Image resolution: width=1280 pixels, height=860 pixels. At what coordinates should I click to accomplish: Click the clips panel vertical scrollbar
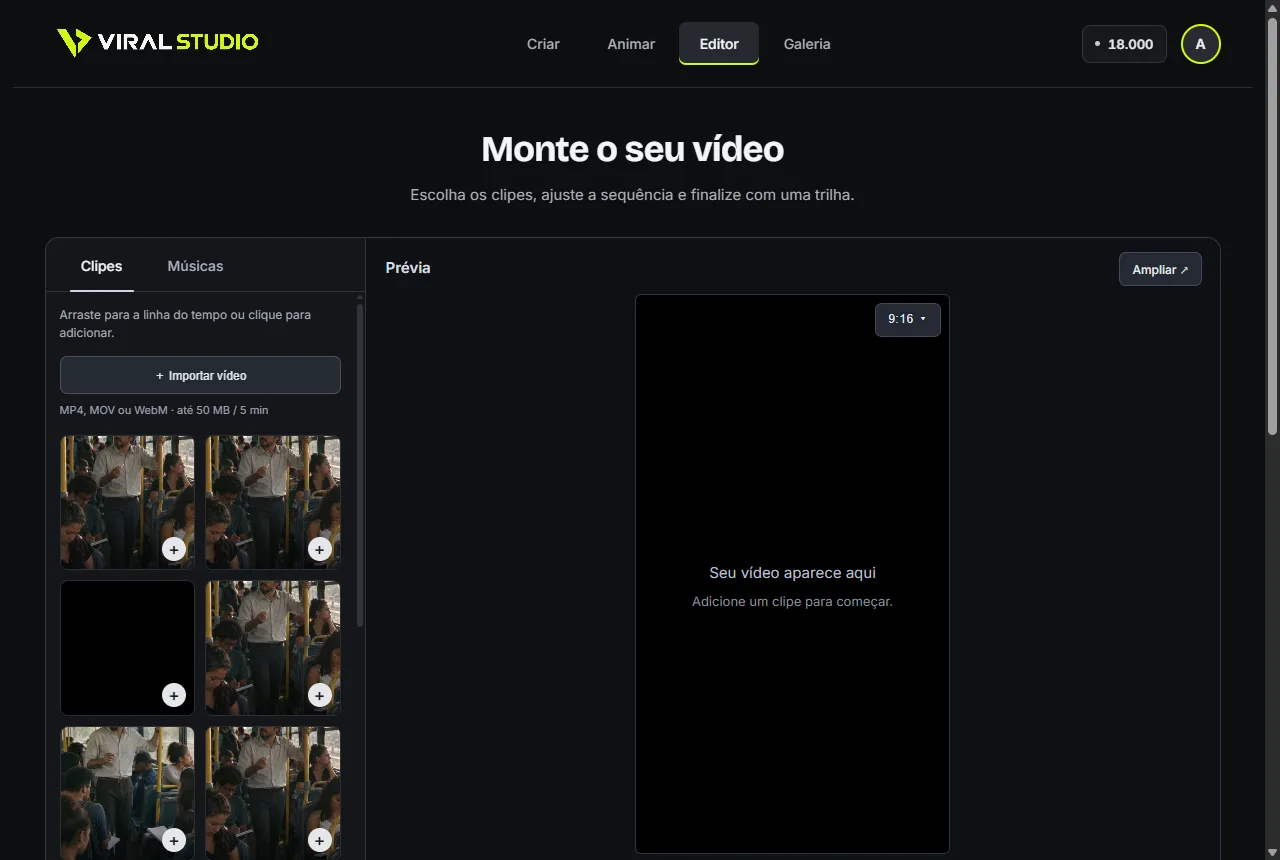tap(359, 465)
